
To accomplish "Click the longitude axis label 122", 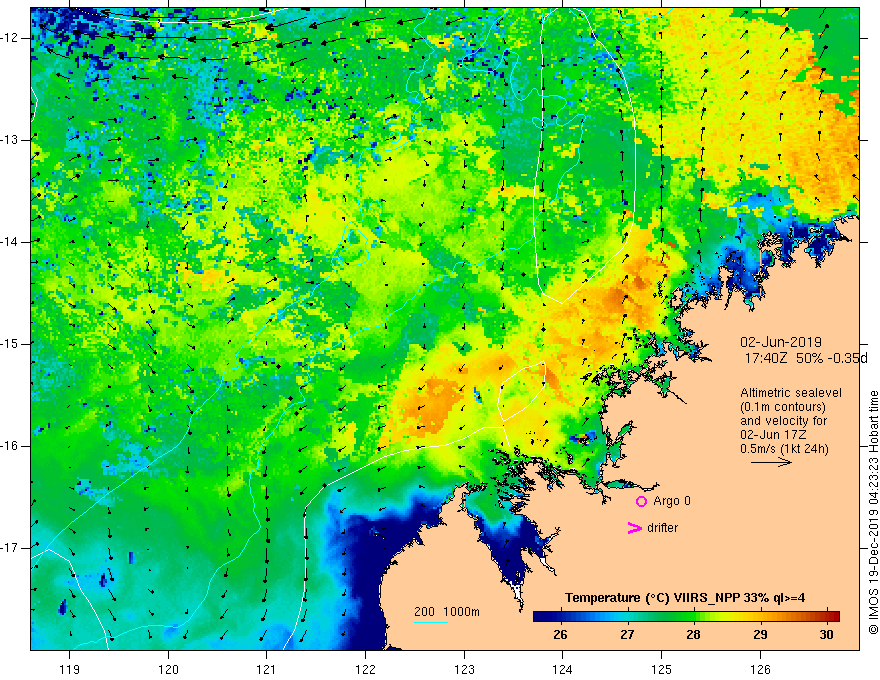I will pyautogui.click(x=365, y=669).
